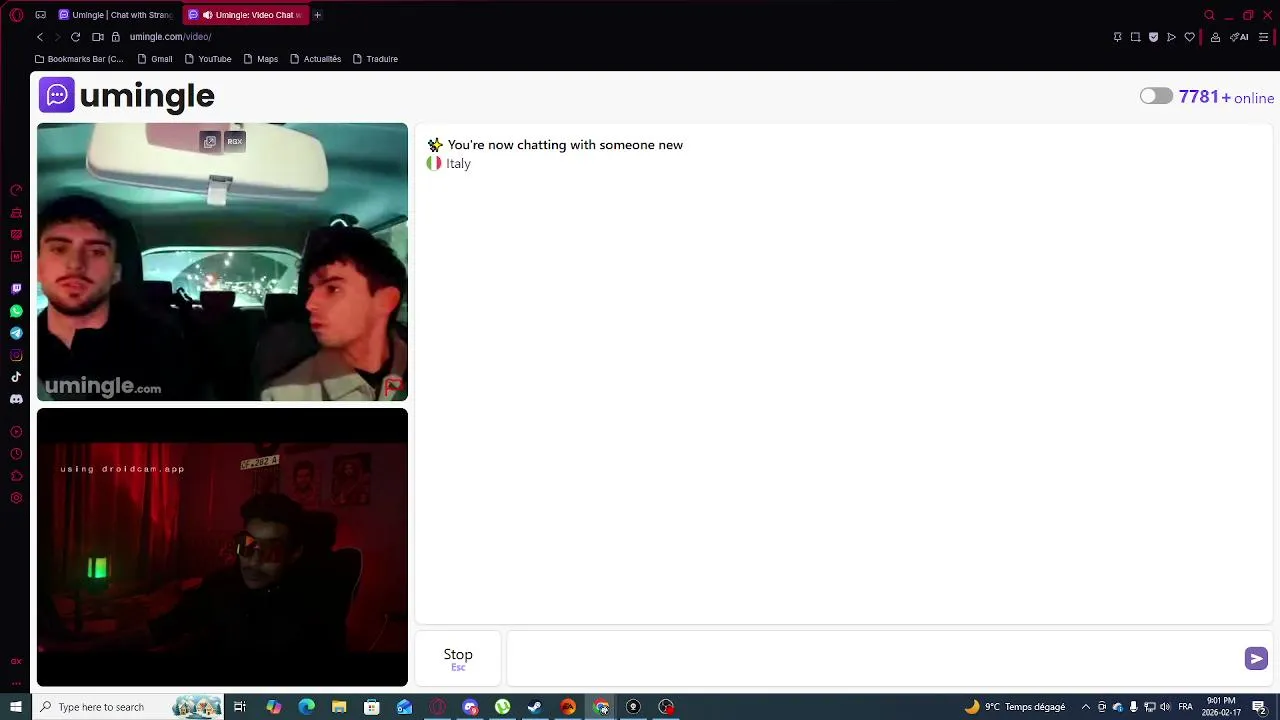The width and height of the screenshot is (1280, 720).
Task: Click the stranger's video feed
Action: [x=222, y=262]
